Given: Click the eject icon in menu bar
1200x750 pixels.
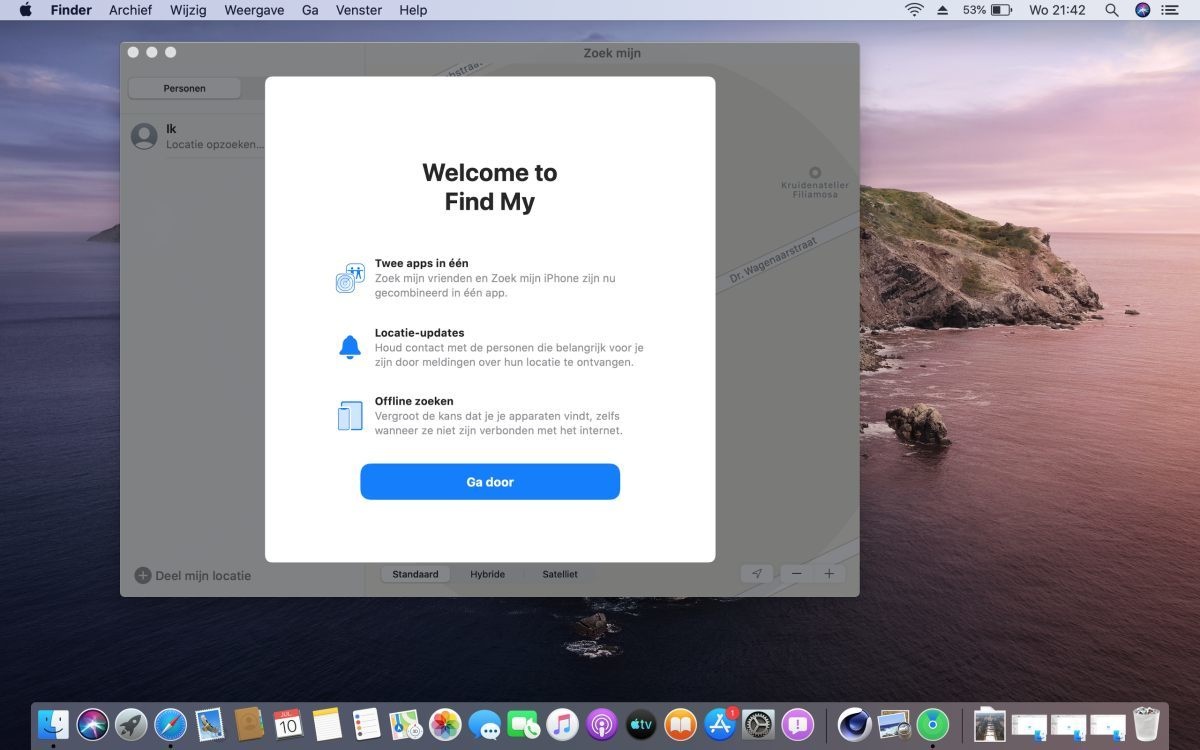Looking at the screenshot, I should tap(942, 10).
